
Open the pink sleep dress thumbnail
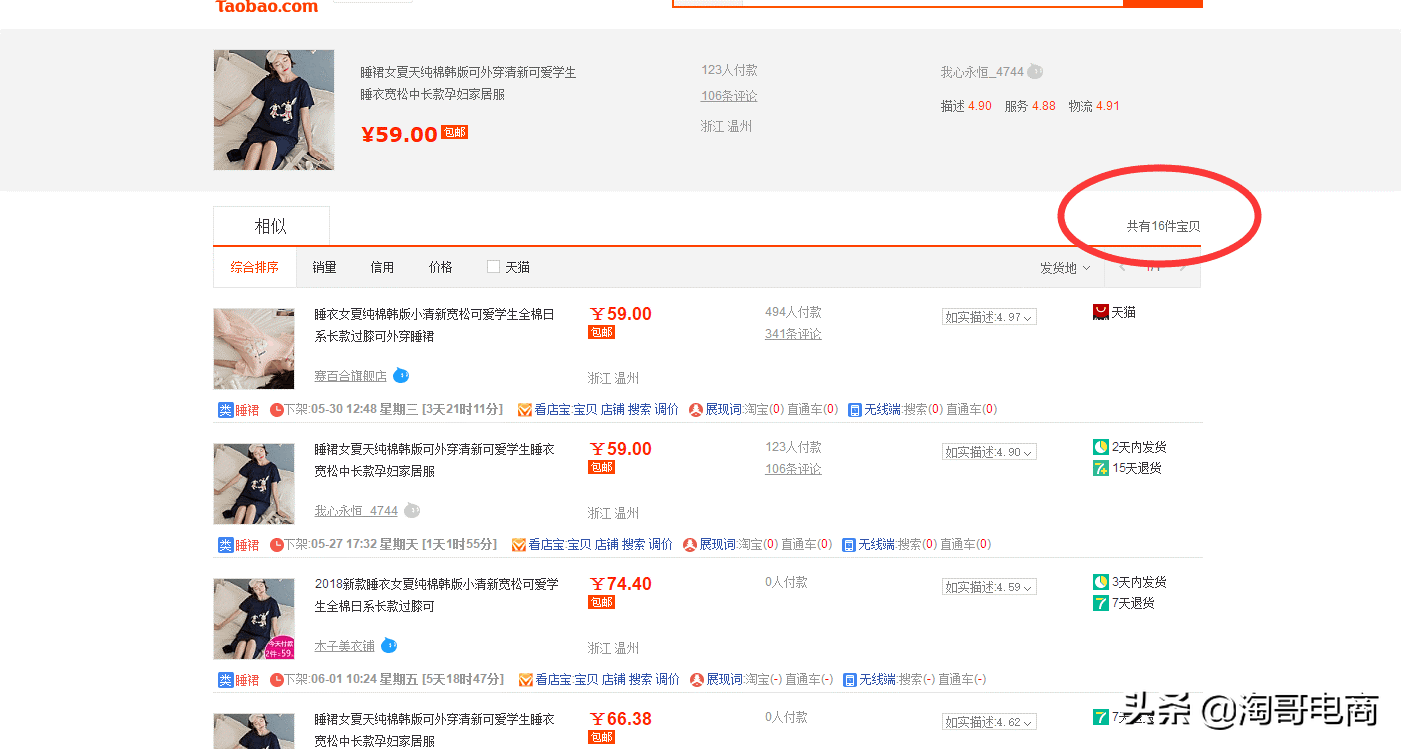coord(254,349)
